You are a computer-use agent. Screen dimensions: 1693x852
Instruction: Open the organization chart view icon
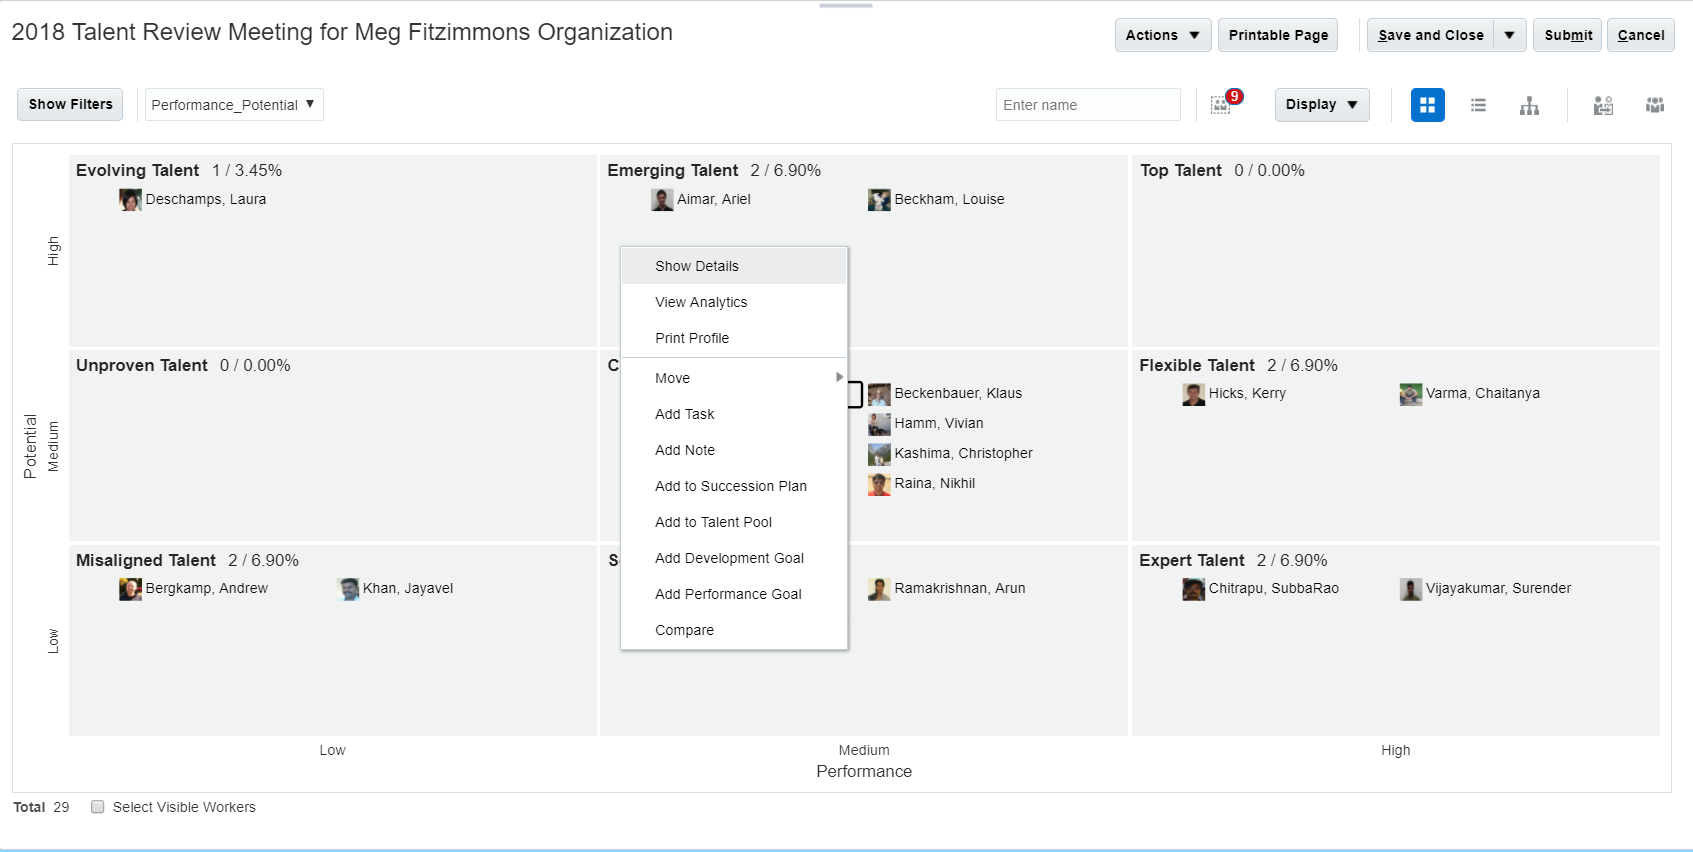pos(1529,105)
